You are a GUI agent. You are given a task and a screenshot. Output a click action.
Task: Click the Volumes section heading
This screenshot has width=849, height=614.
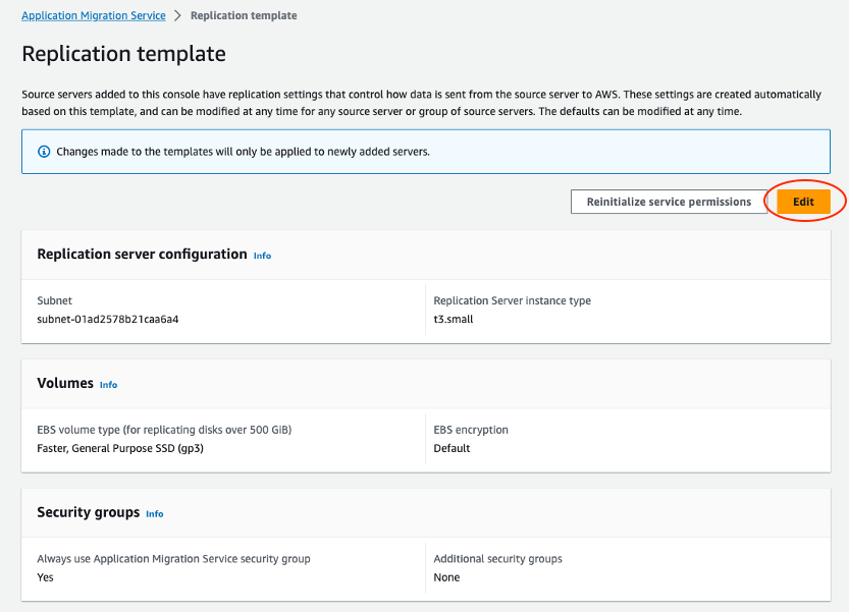tap(65, 383)
